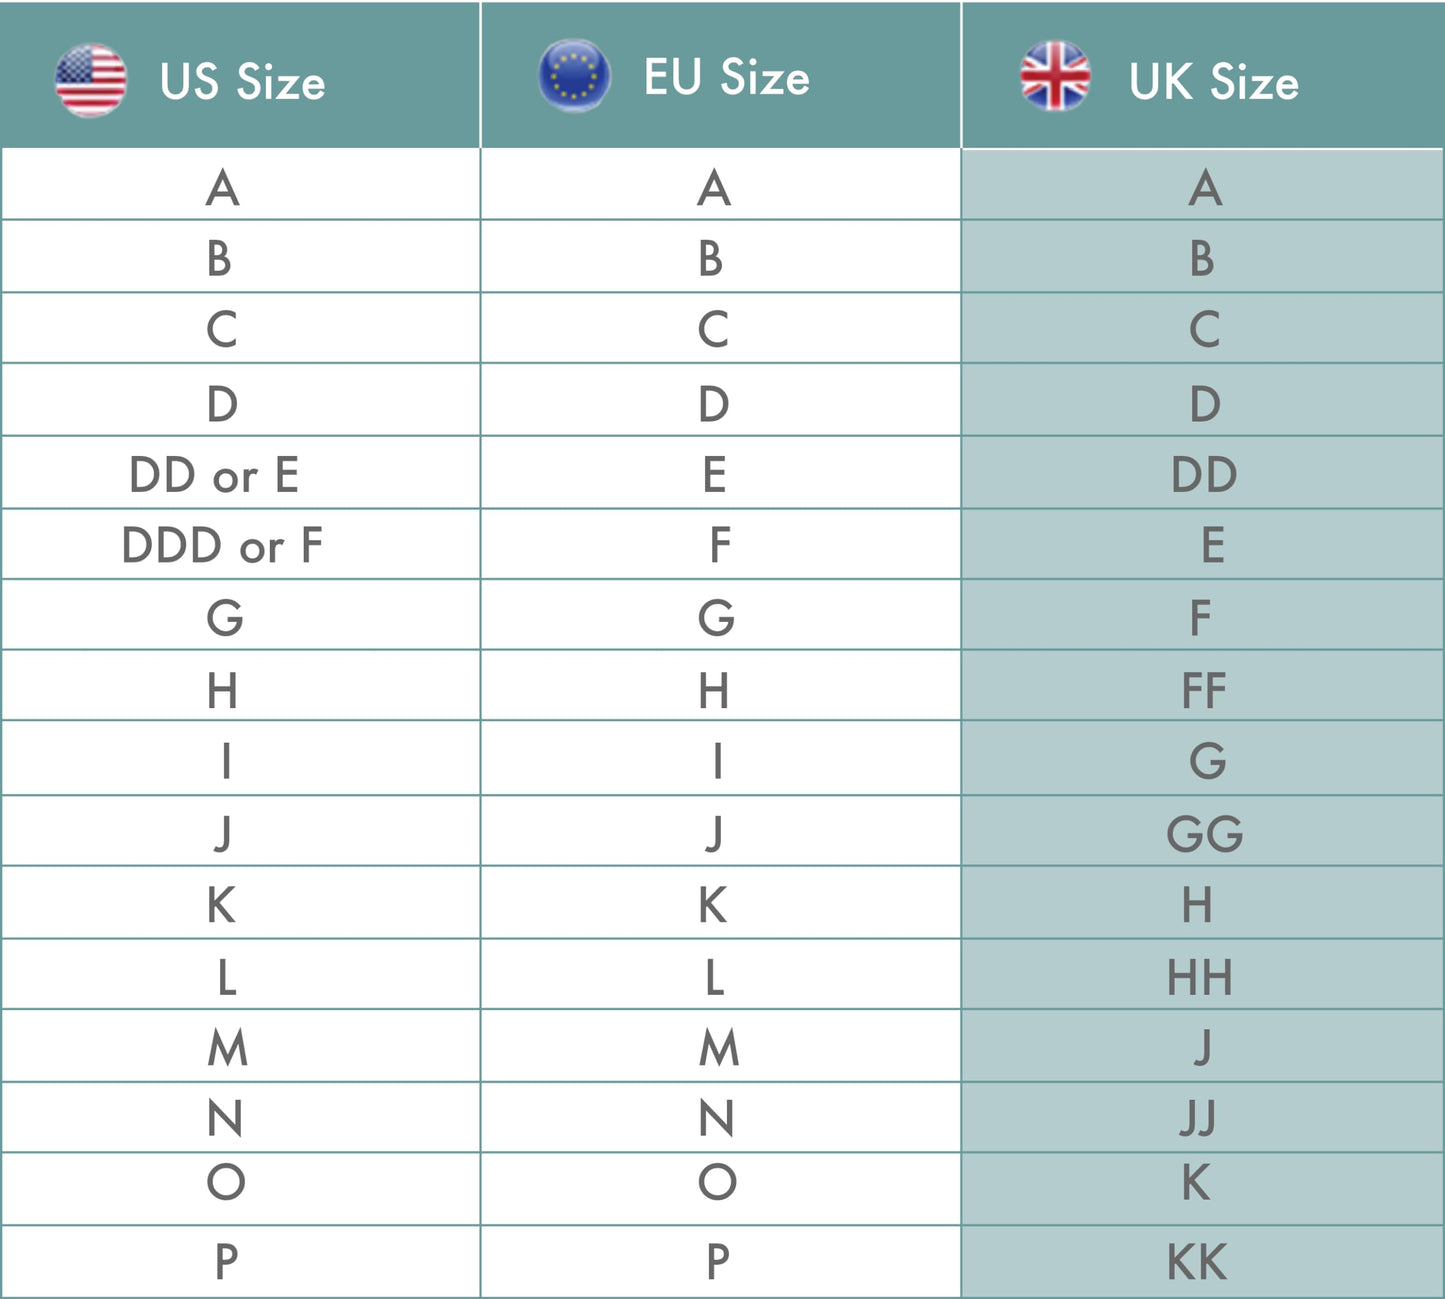Click the 'DDD or F' US size cell

[x=222, y=546]
